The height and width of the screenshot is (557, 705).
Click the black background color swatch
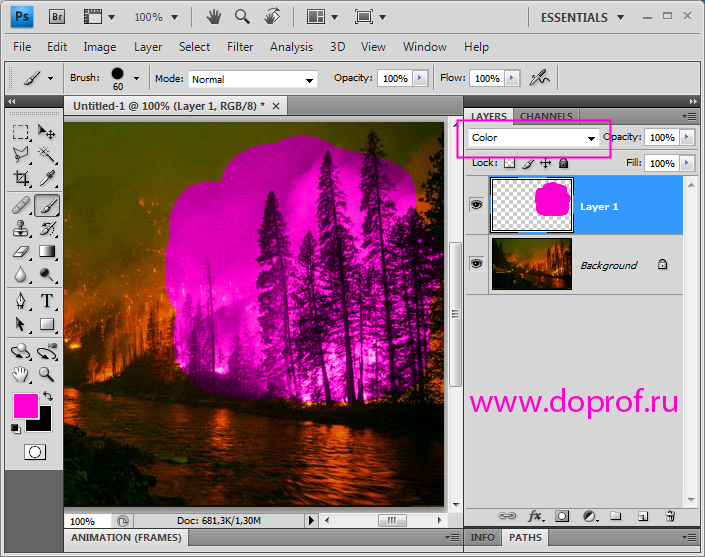pos(45,423)
